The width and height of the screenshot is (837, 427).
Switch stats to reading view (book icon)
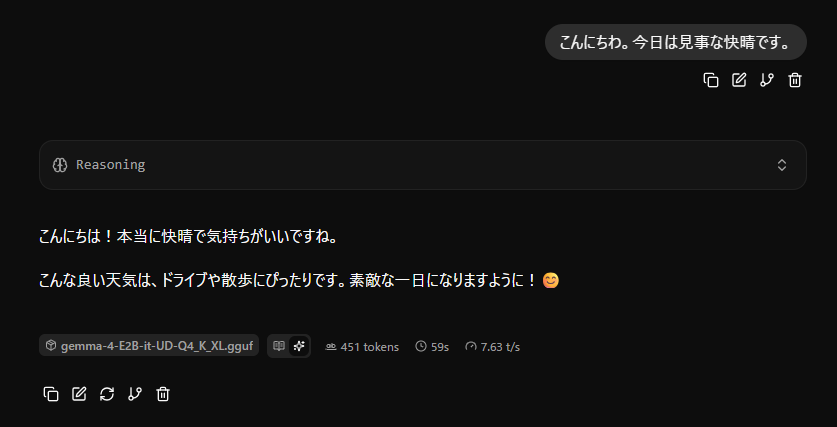pos(279,346)
